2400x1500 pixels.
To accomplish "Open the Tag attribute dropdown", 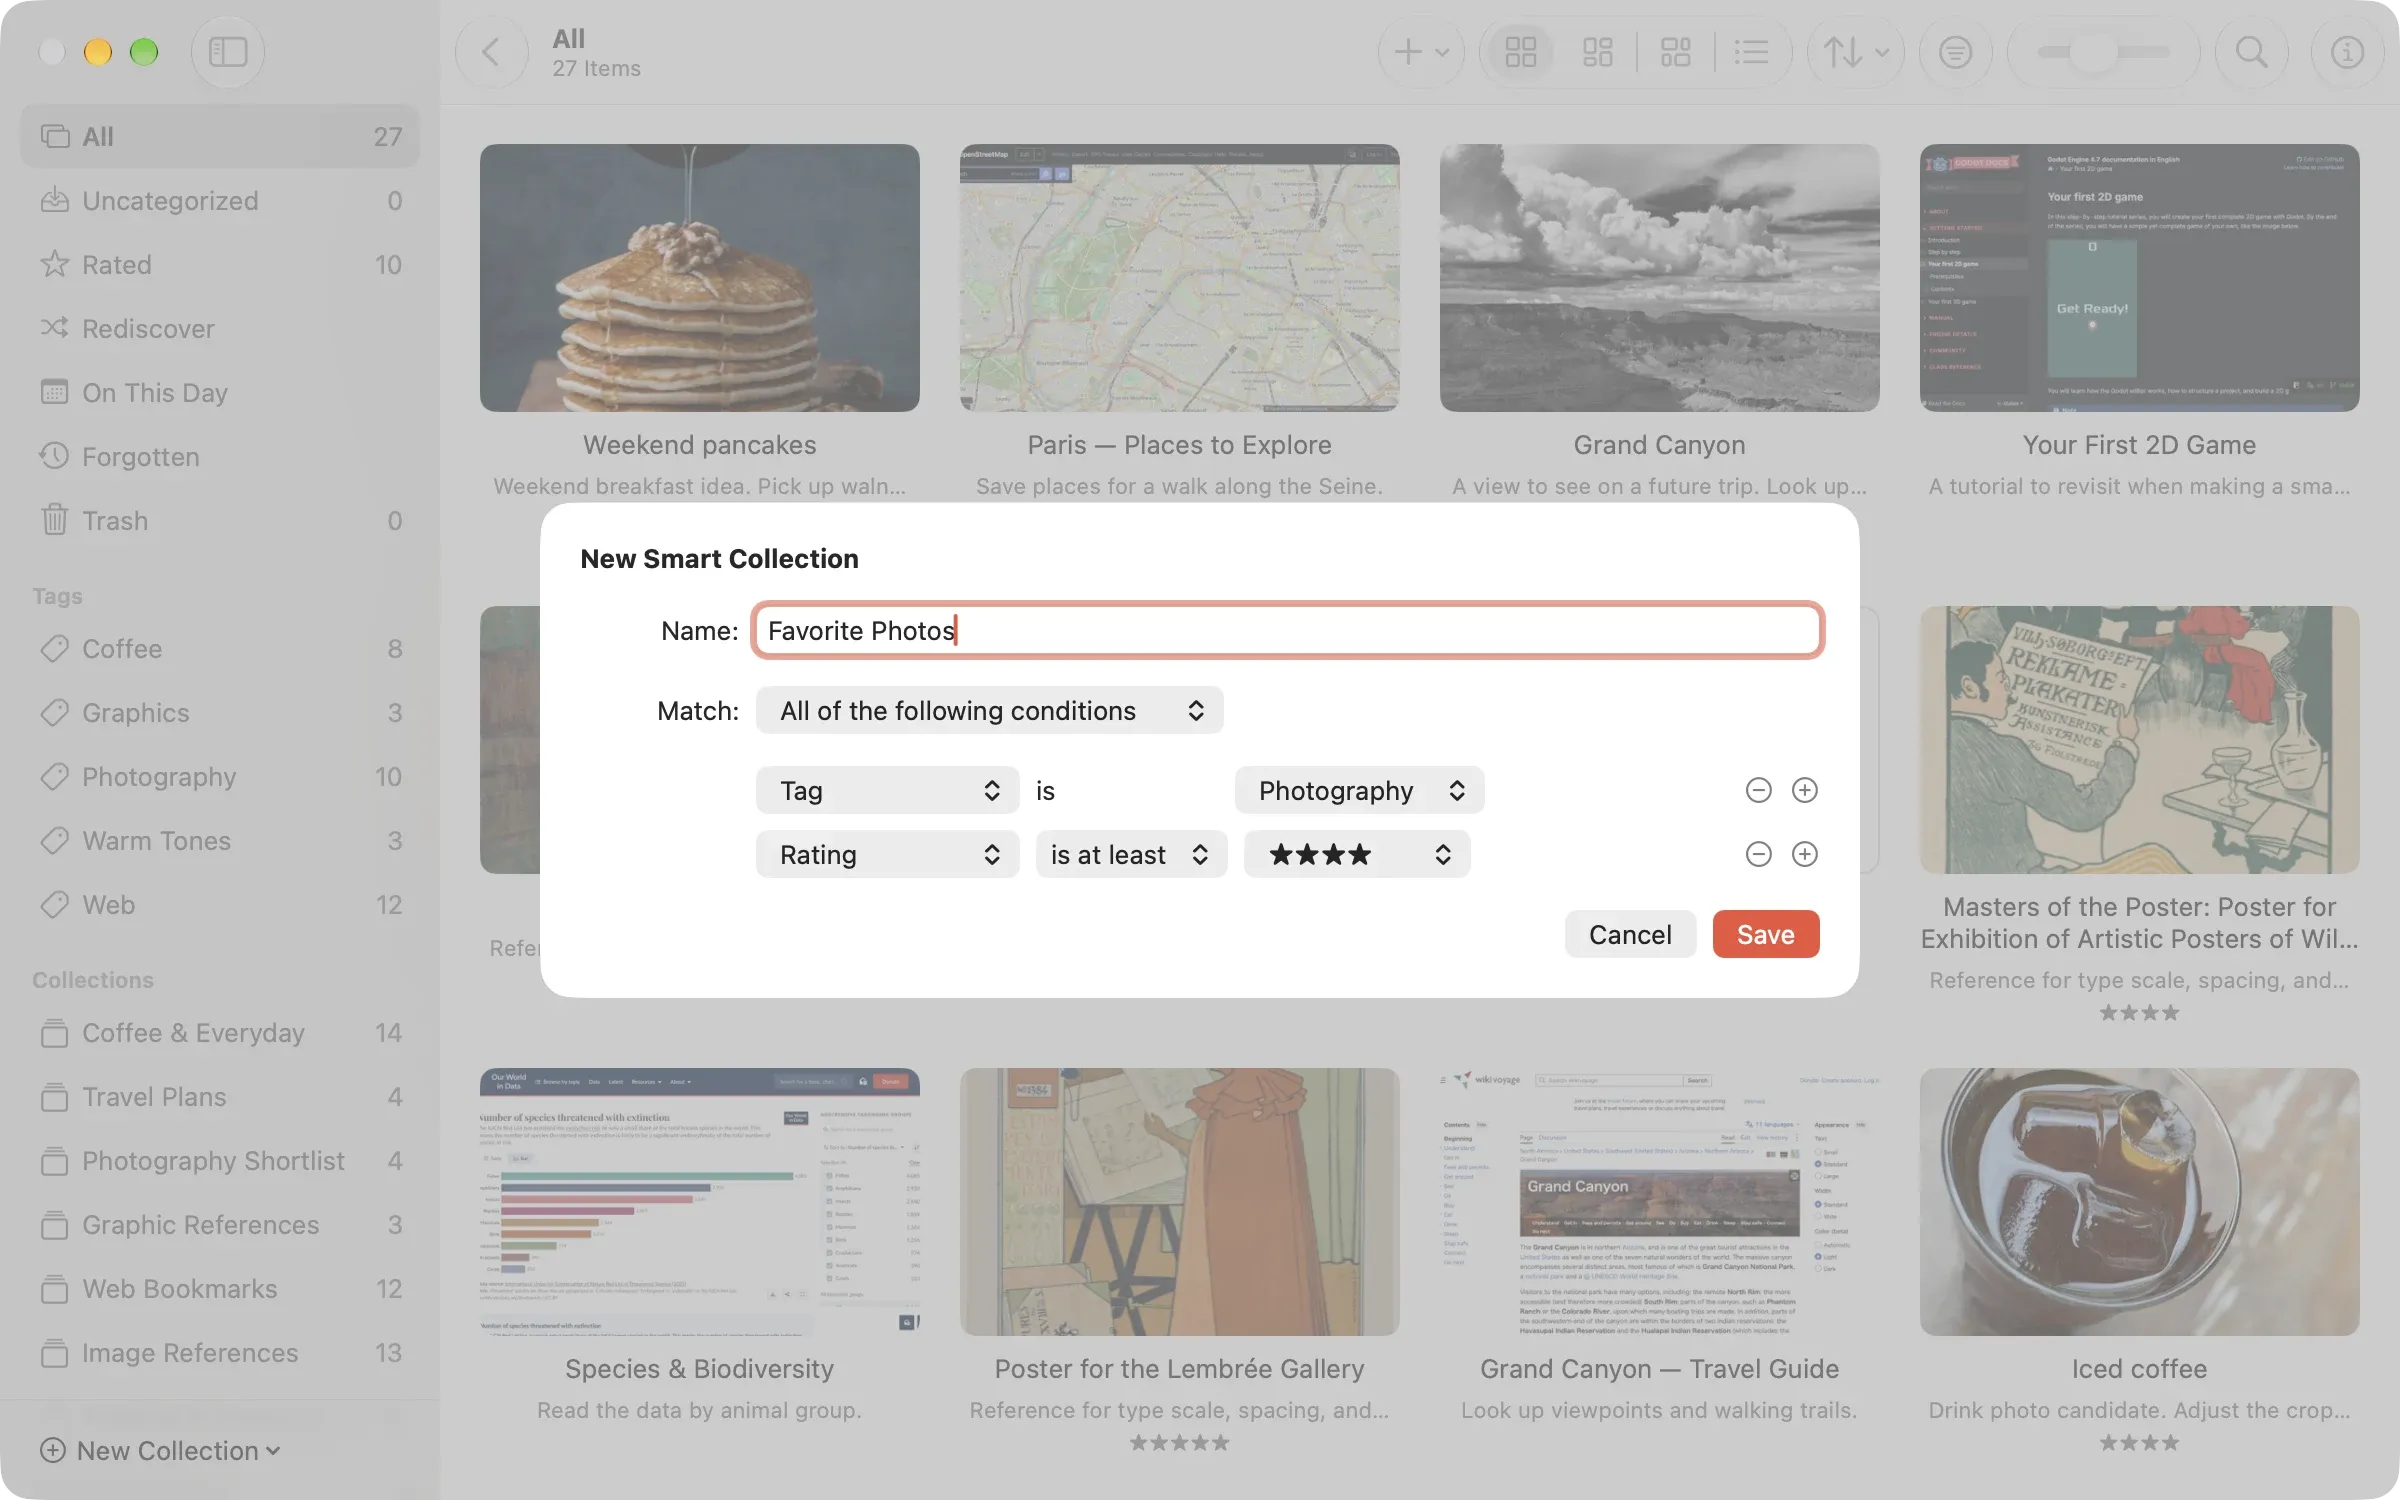I will (887, 790).
